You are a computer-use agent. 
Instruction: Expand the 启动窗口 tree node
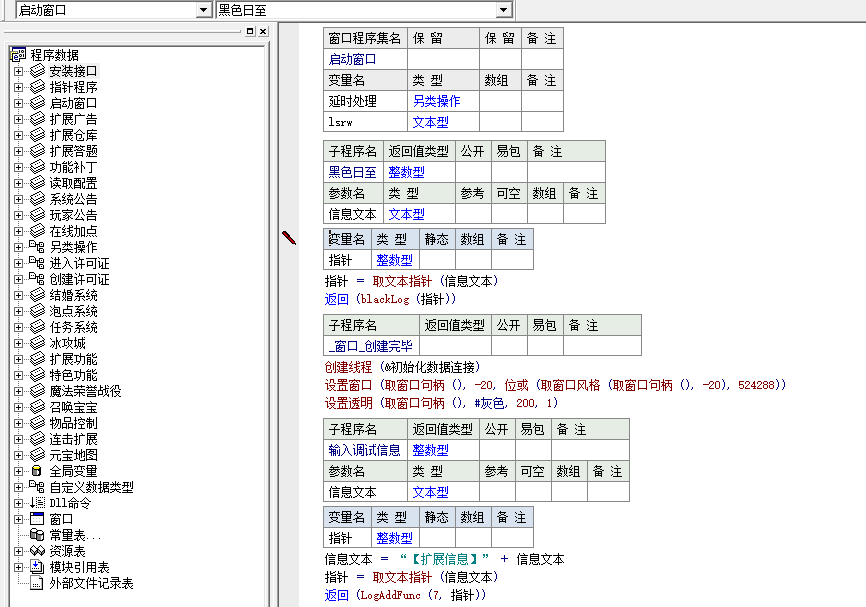point(18,103)
